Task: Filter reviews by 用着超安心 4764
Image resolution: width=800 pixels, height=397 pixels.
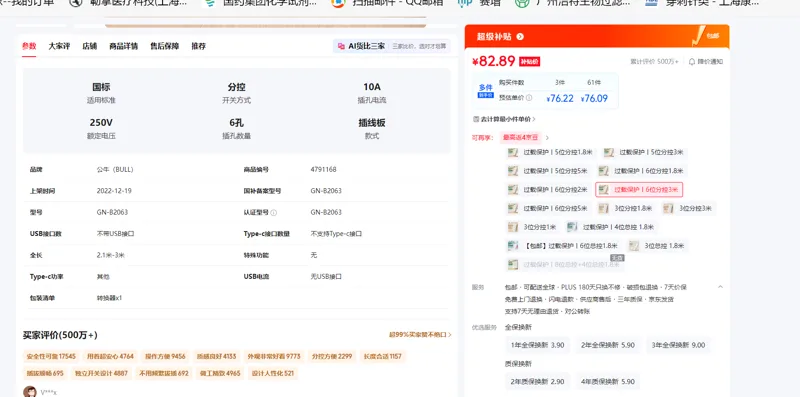Action: pyautogui.click(x=110, y=356)
